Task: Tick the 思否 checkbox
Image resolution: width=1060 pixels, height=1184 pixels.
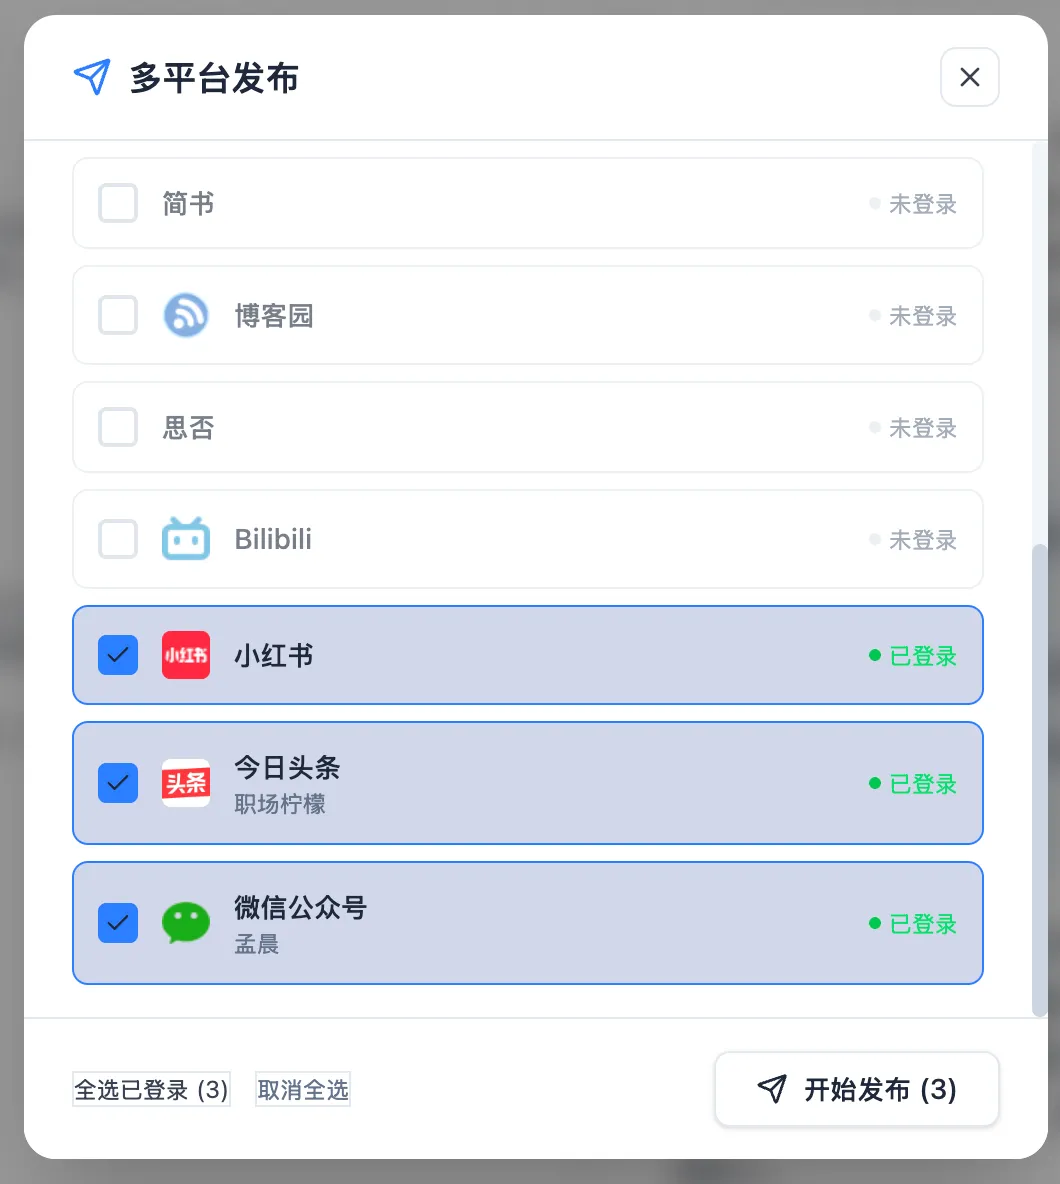Action: click(118, 427)
